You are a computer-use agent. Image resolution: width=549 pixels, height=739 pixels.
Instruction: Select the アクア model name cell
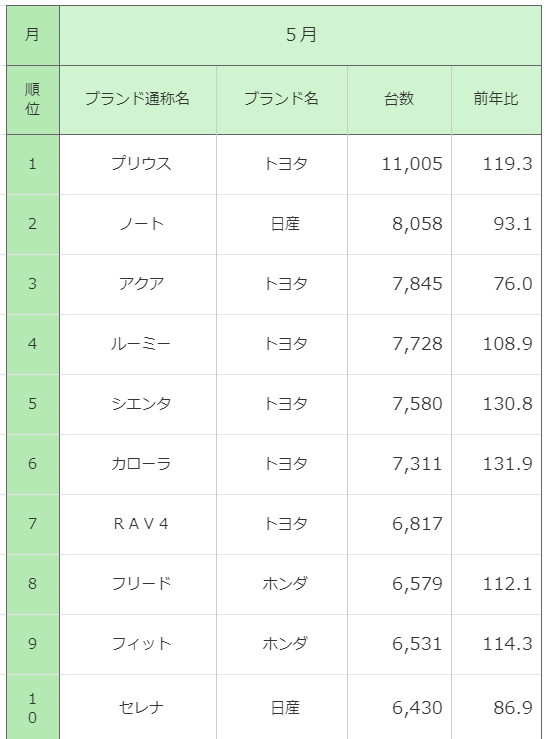coord(138,284)
